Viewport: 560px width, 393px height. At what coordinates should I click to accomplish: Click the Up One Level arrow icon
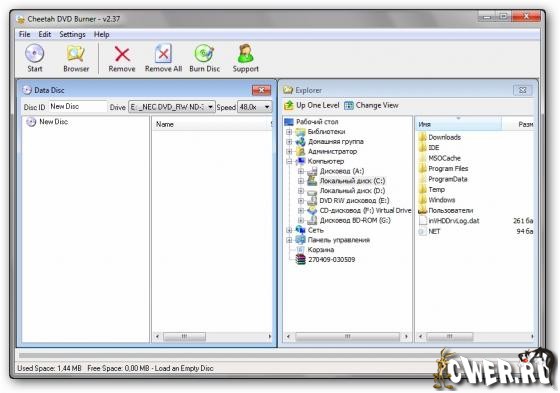point(288,105)
